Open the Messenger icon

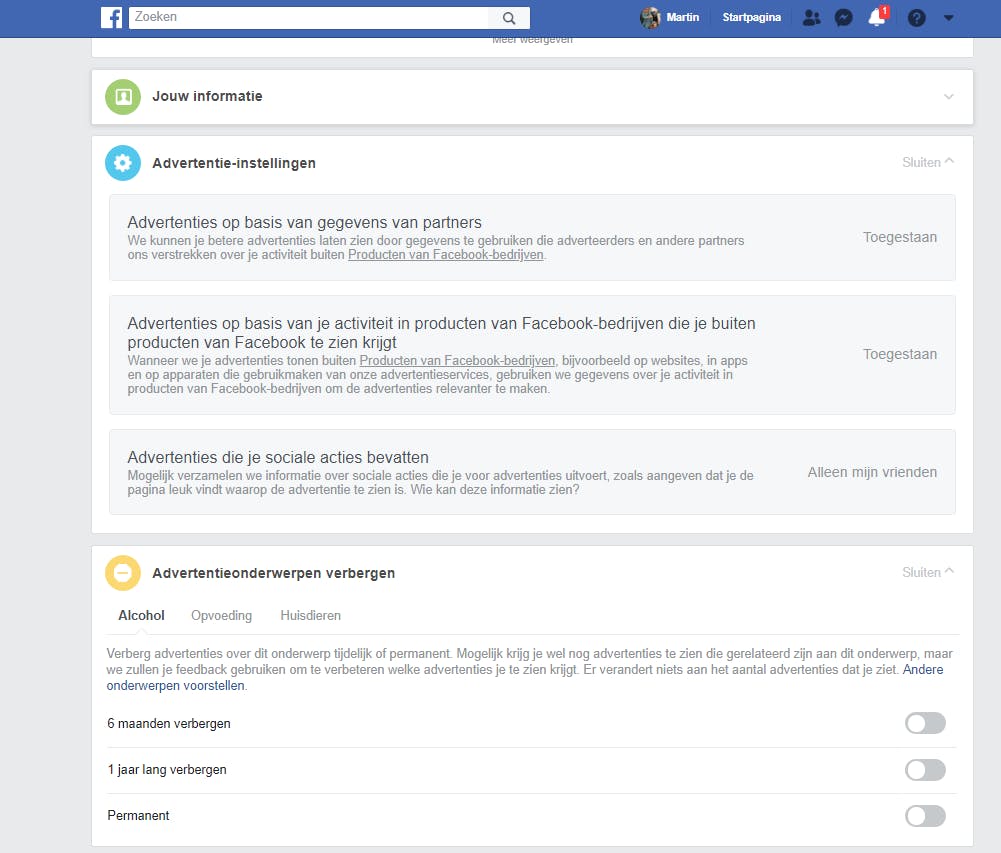(844, 18)
